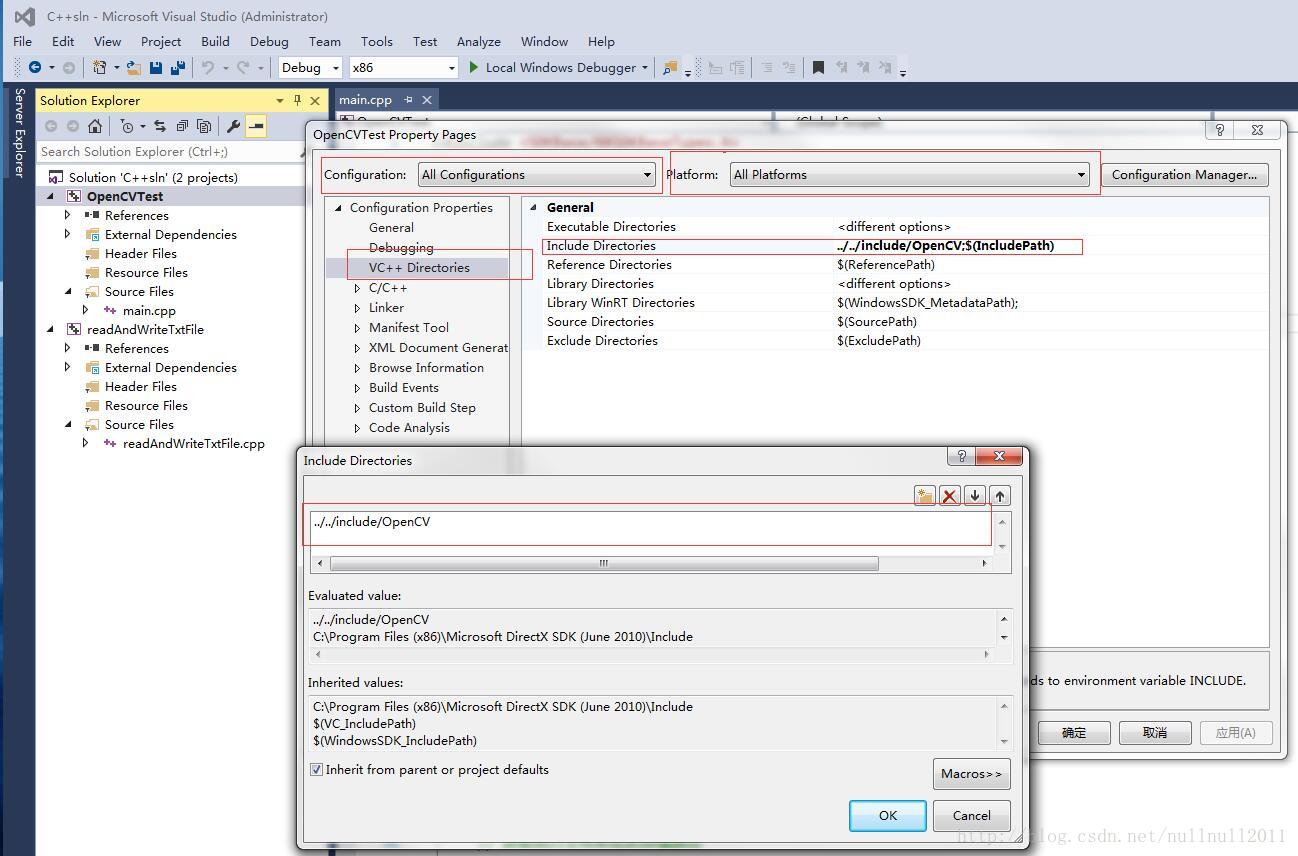The height and width of the screenshot is (856, 1298).
Task: Click the Undo toolbar icon
Action: pos(207,67)
